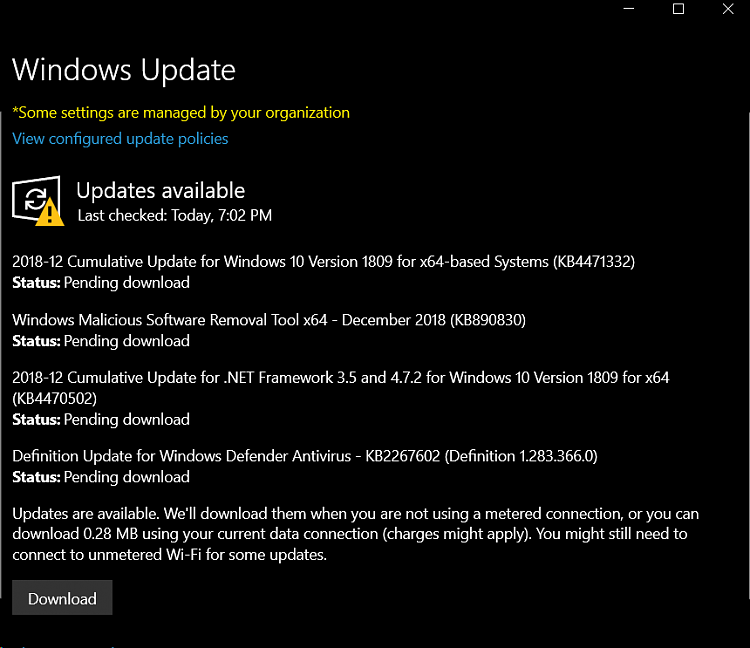This screenshot has height=648, width=750.
Task: Click the Updates available warning icon
Action: tap(38, 200)
